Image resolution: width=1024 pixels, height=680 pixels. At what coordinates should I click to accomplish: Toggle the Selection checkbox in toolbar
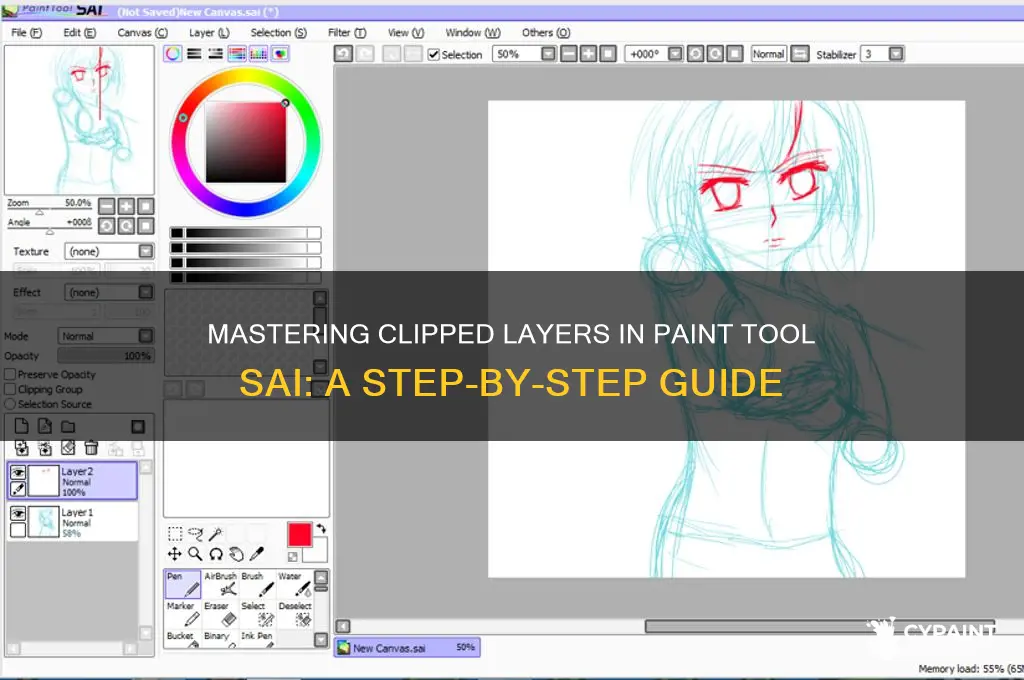[x=434, y=55]
